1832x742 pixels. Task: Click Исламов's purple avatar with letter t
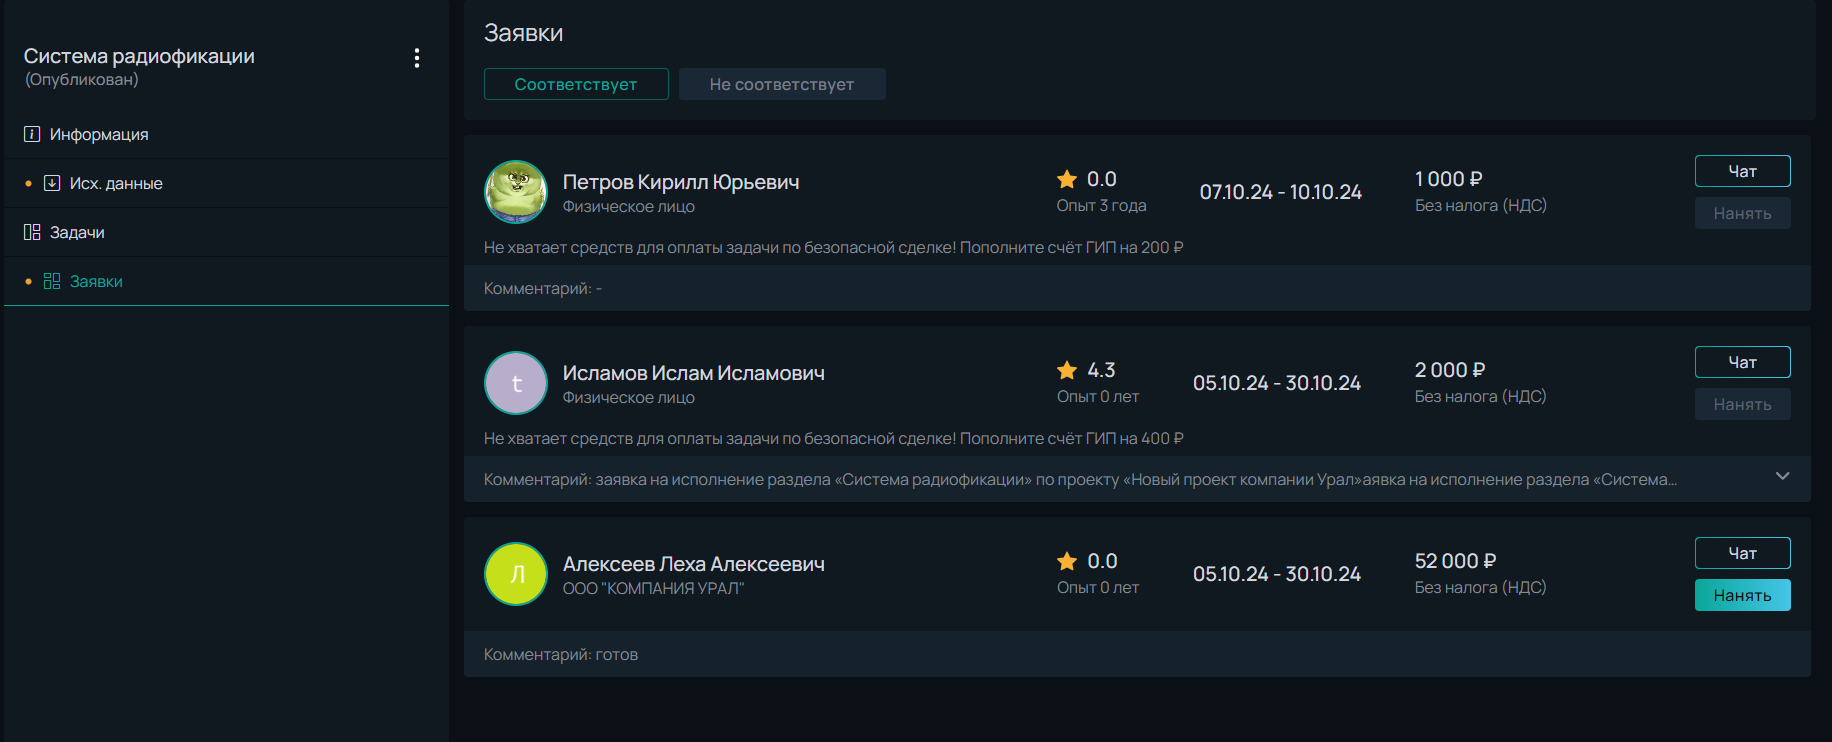pyautogui.click(x=516, y=383)
